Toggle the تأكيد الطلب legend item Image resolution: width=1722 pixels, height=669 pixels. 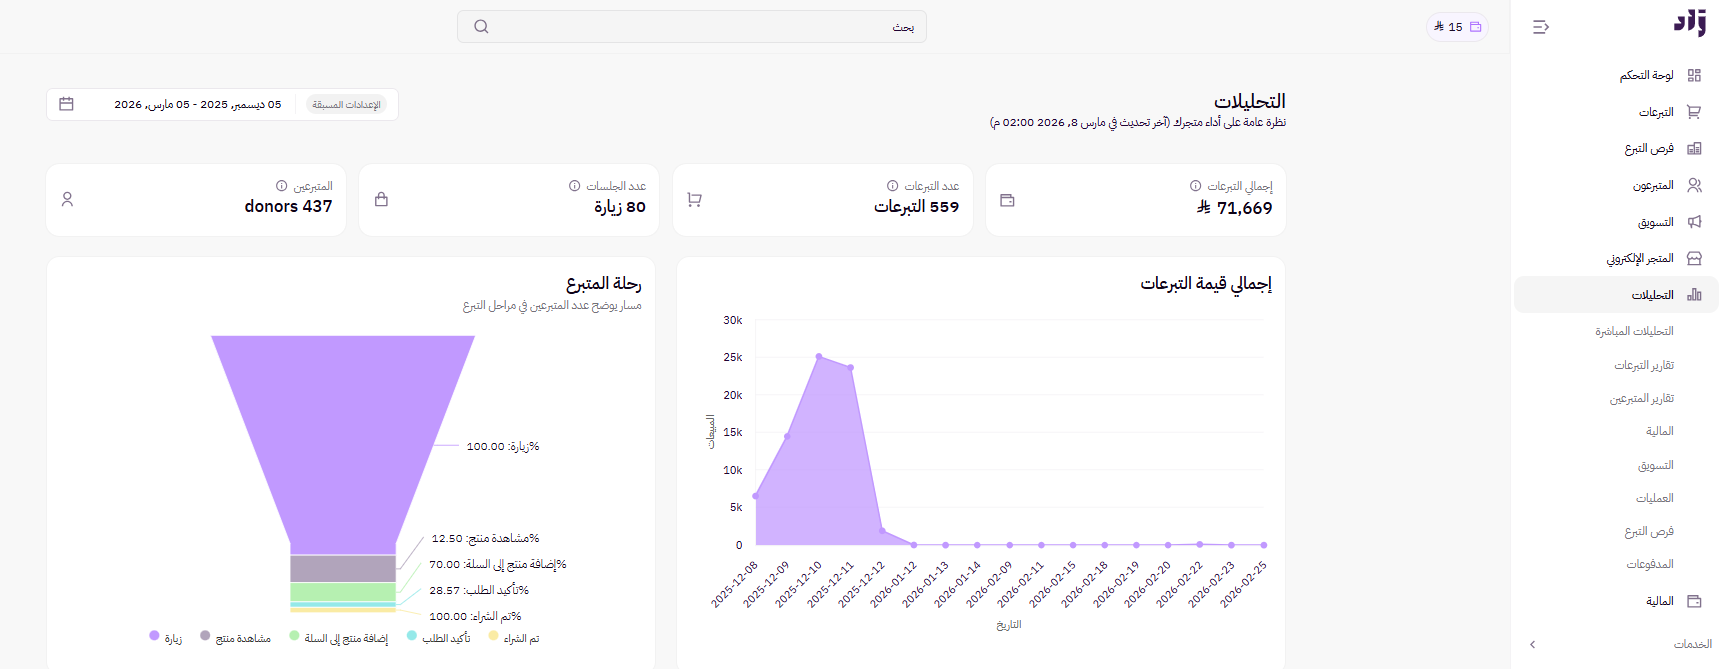pos(439,637)
